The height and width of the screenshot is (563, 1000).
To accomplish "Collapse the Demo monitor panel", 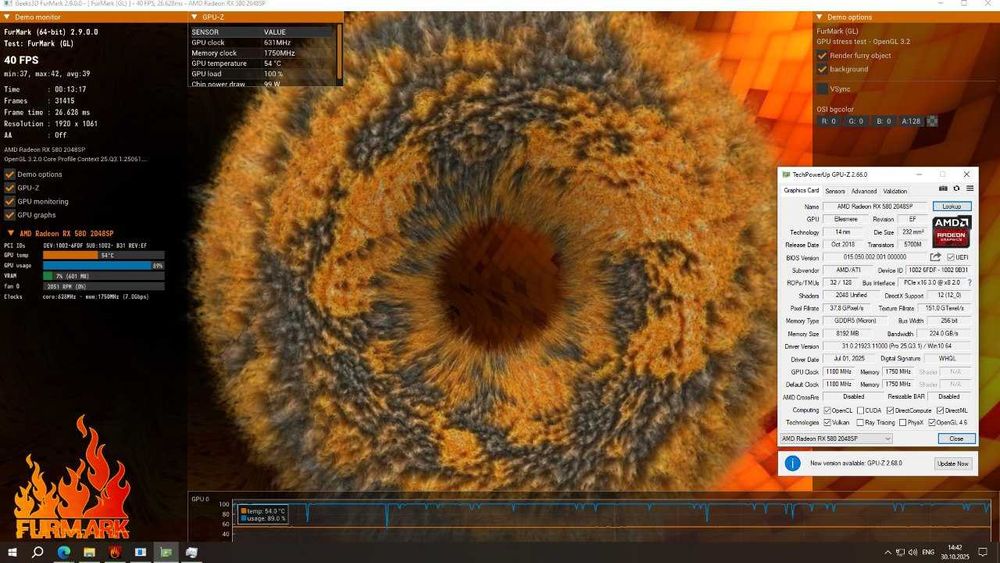I will coord(7,17).
